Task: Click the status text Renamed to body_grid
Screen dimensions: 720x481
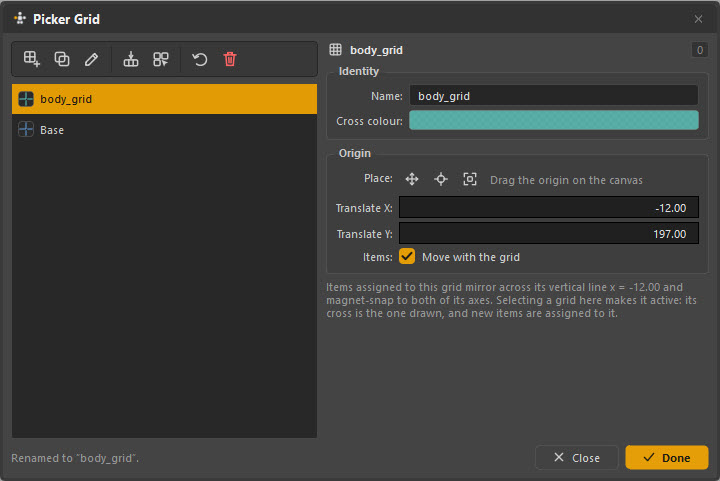Action: click(75, 458)
